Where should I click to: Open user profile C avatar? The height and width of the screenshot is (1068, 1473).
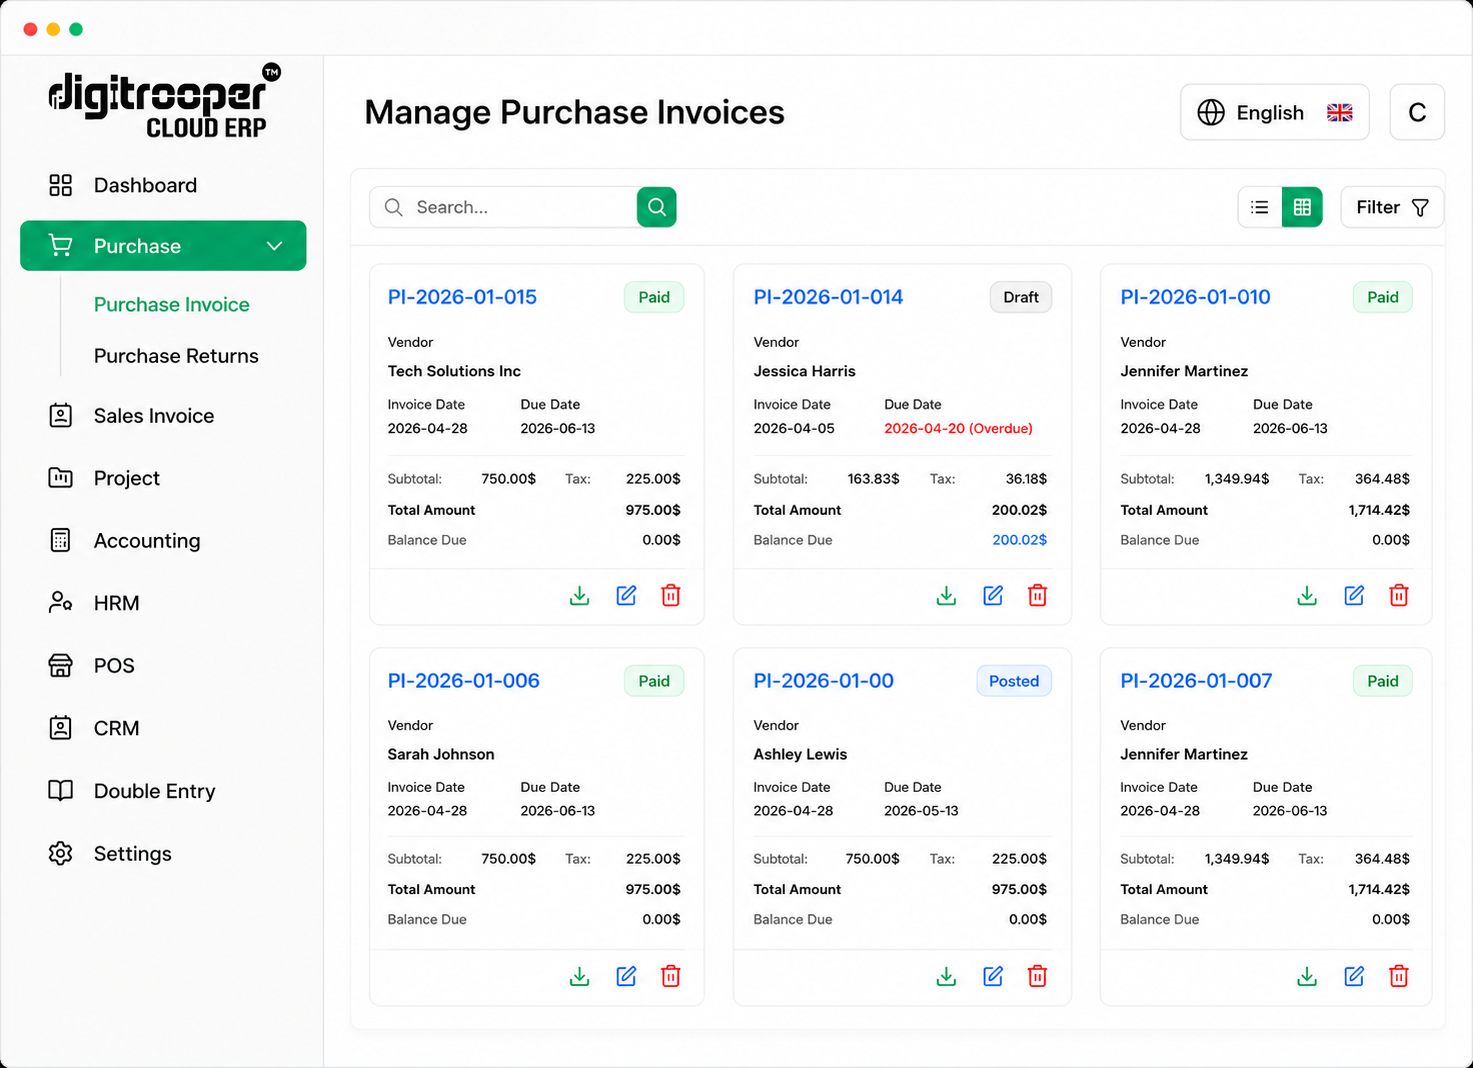coord(1417,112)
